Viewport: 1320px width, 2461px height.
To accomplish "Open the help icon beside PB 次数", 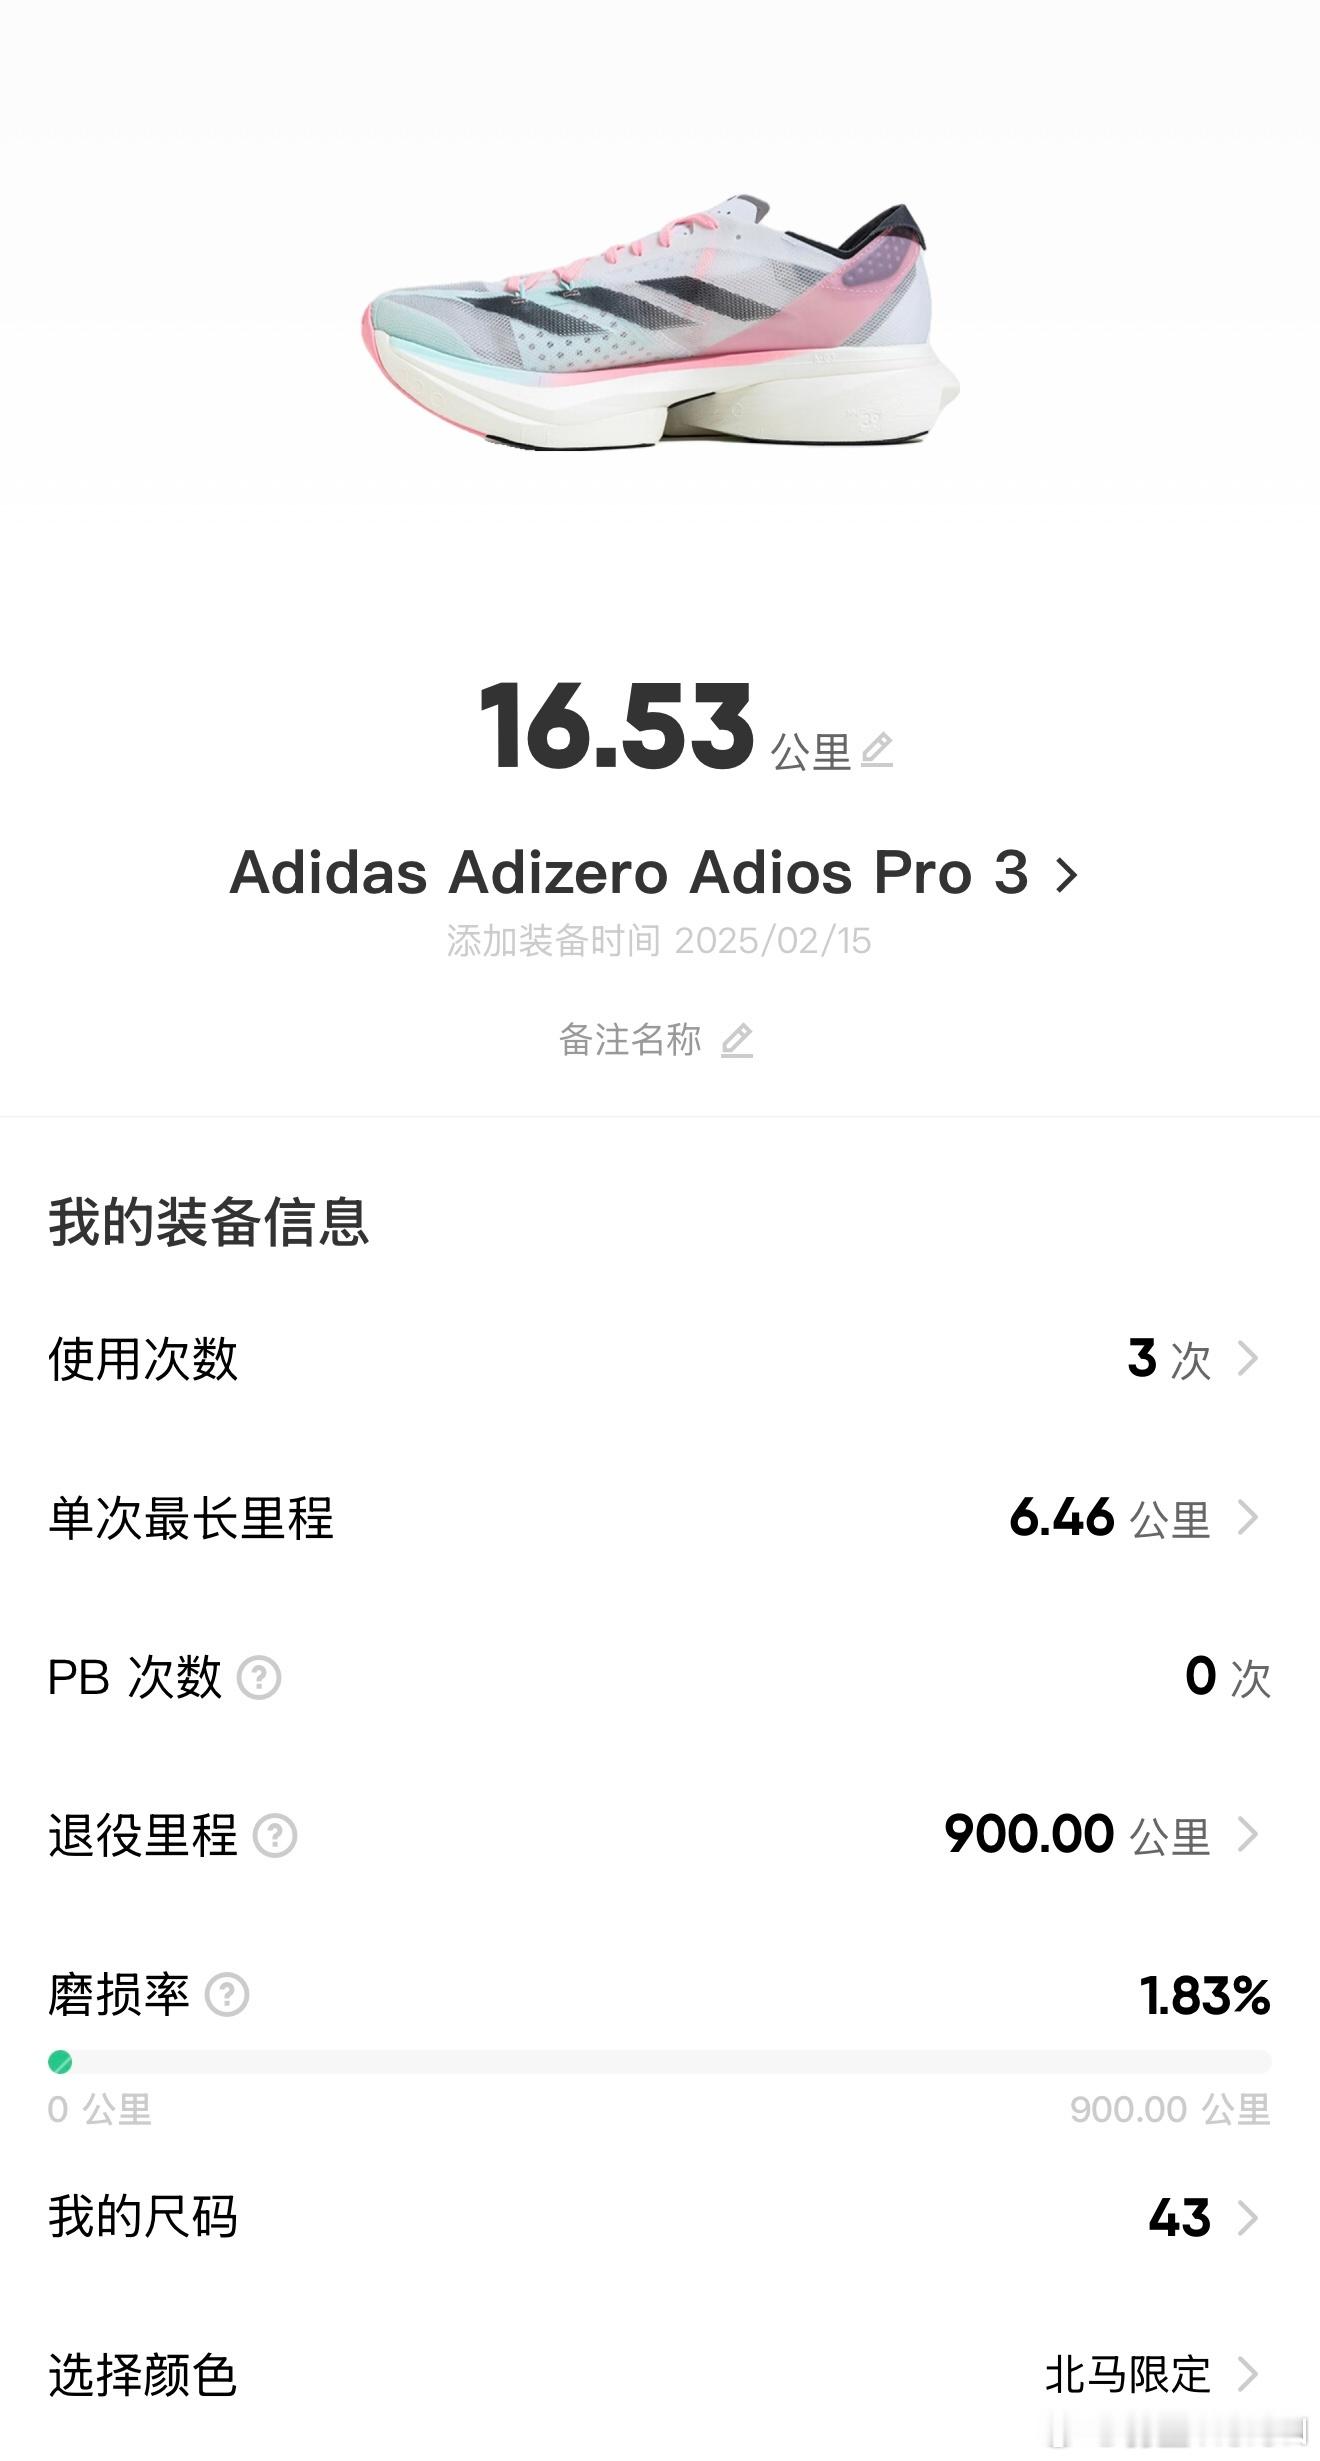I will pyautogui.click(x=259, y=1677).
